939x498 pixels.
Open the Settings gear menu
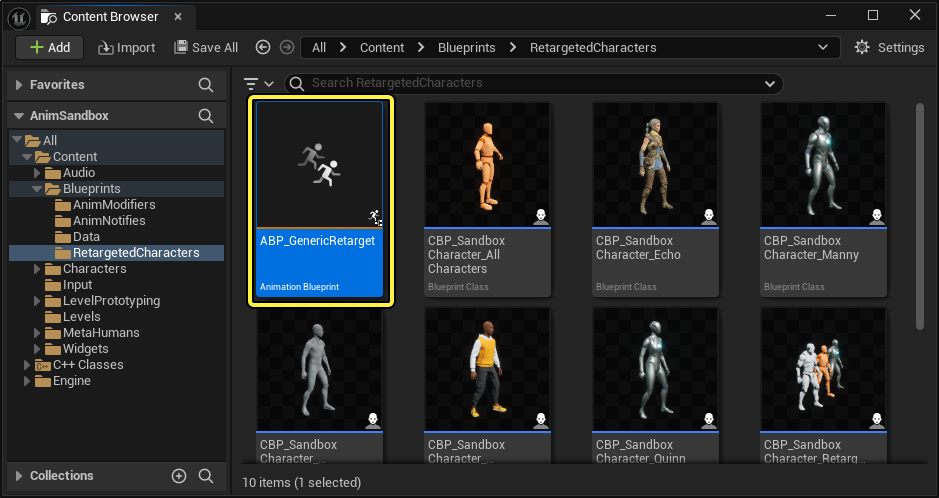coord(889,47)
